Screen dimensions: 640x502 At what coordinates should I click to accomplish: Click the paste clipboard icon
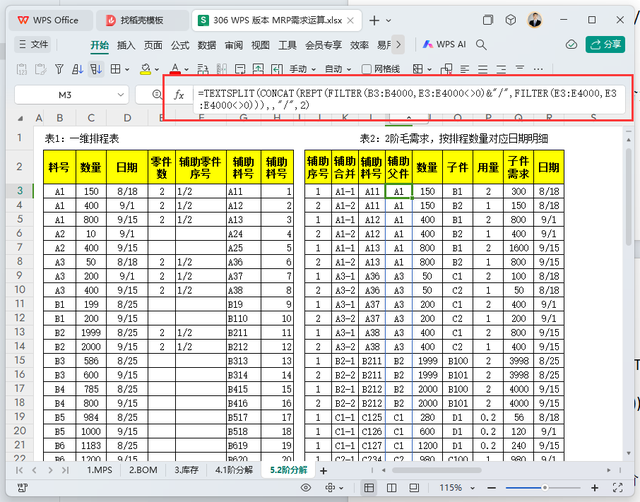click(40, 69)
